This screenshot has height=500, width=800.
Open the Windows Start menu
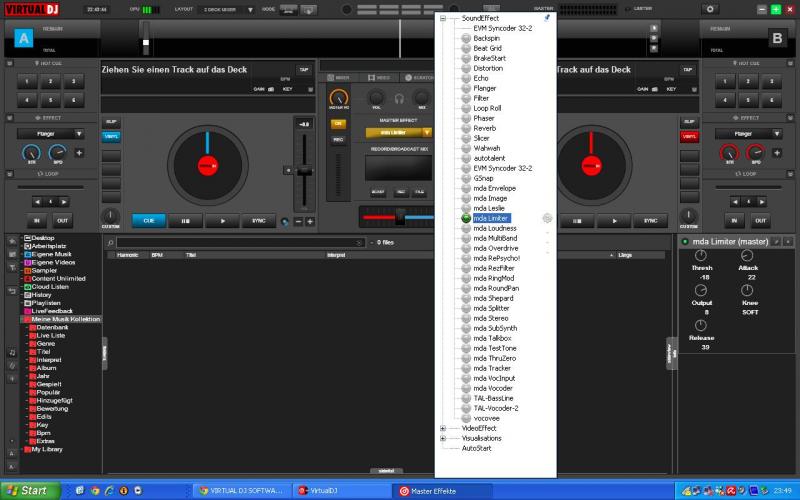tap(30, 491)
